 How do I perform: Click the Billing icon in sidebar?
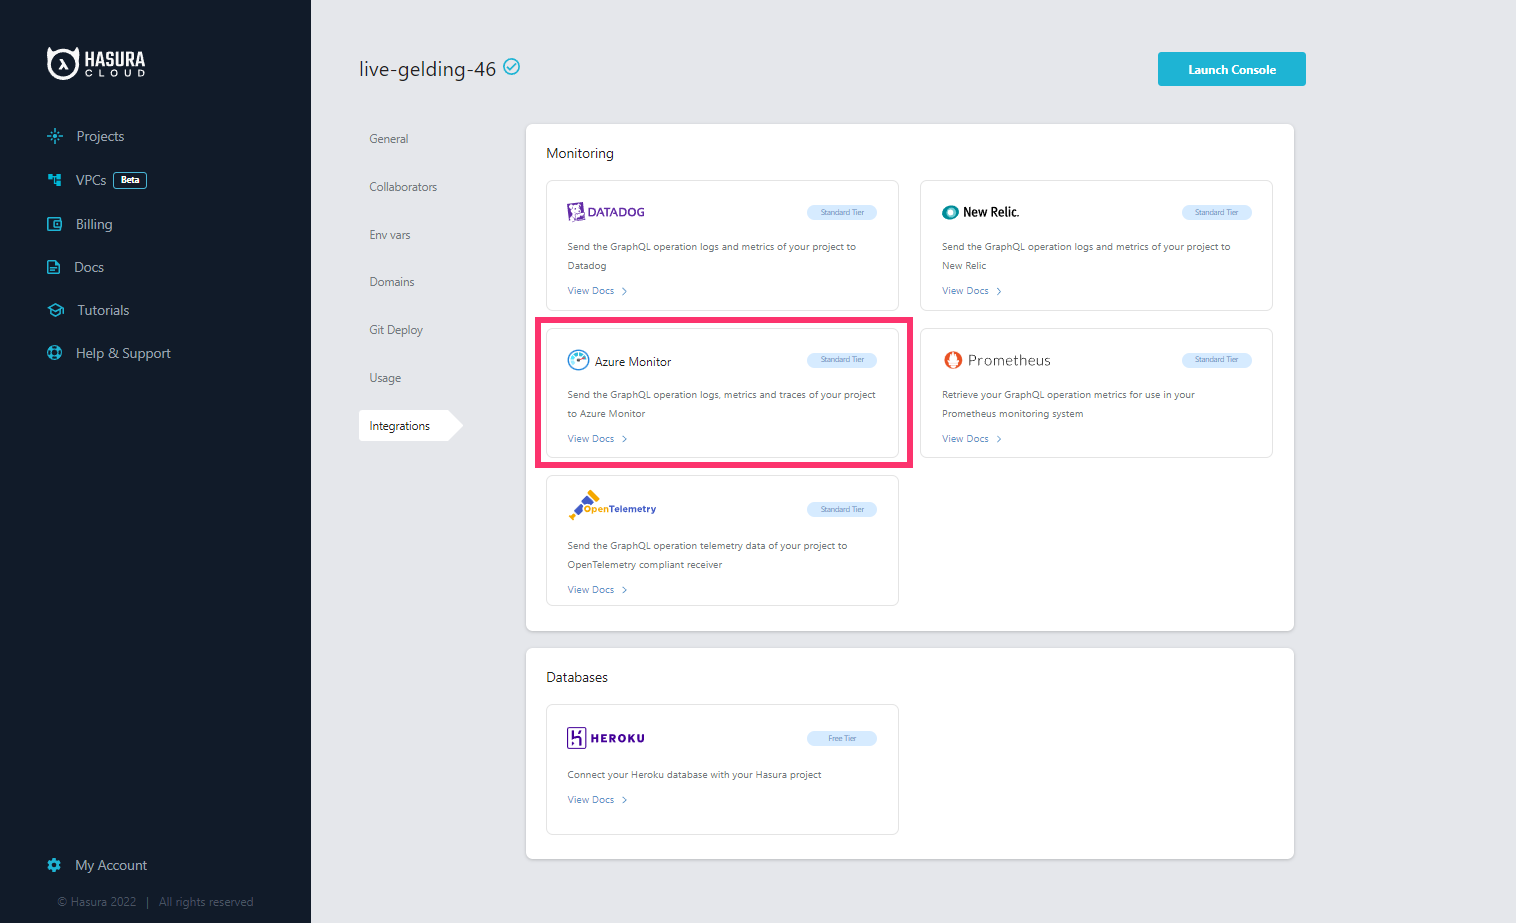pos(54,223)
